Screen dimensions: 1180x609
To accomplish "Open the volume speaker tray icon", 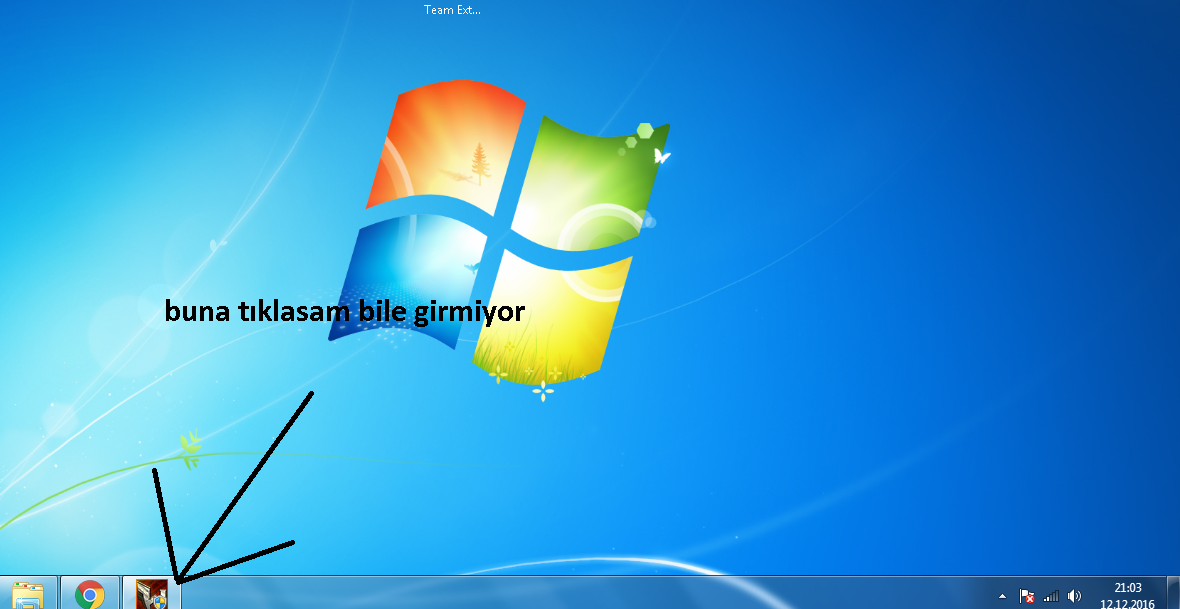I will pyautogui.click(x=1074, y=596).
